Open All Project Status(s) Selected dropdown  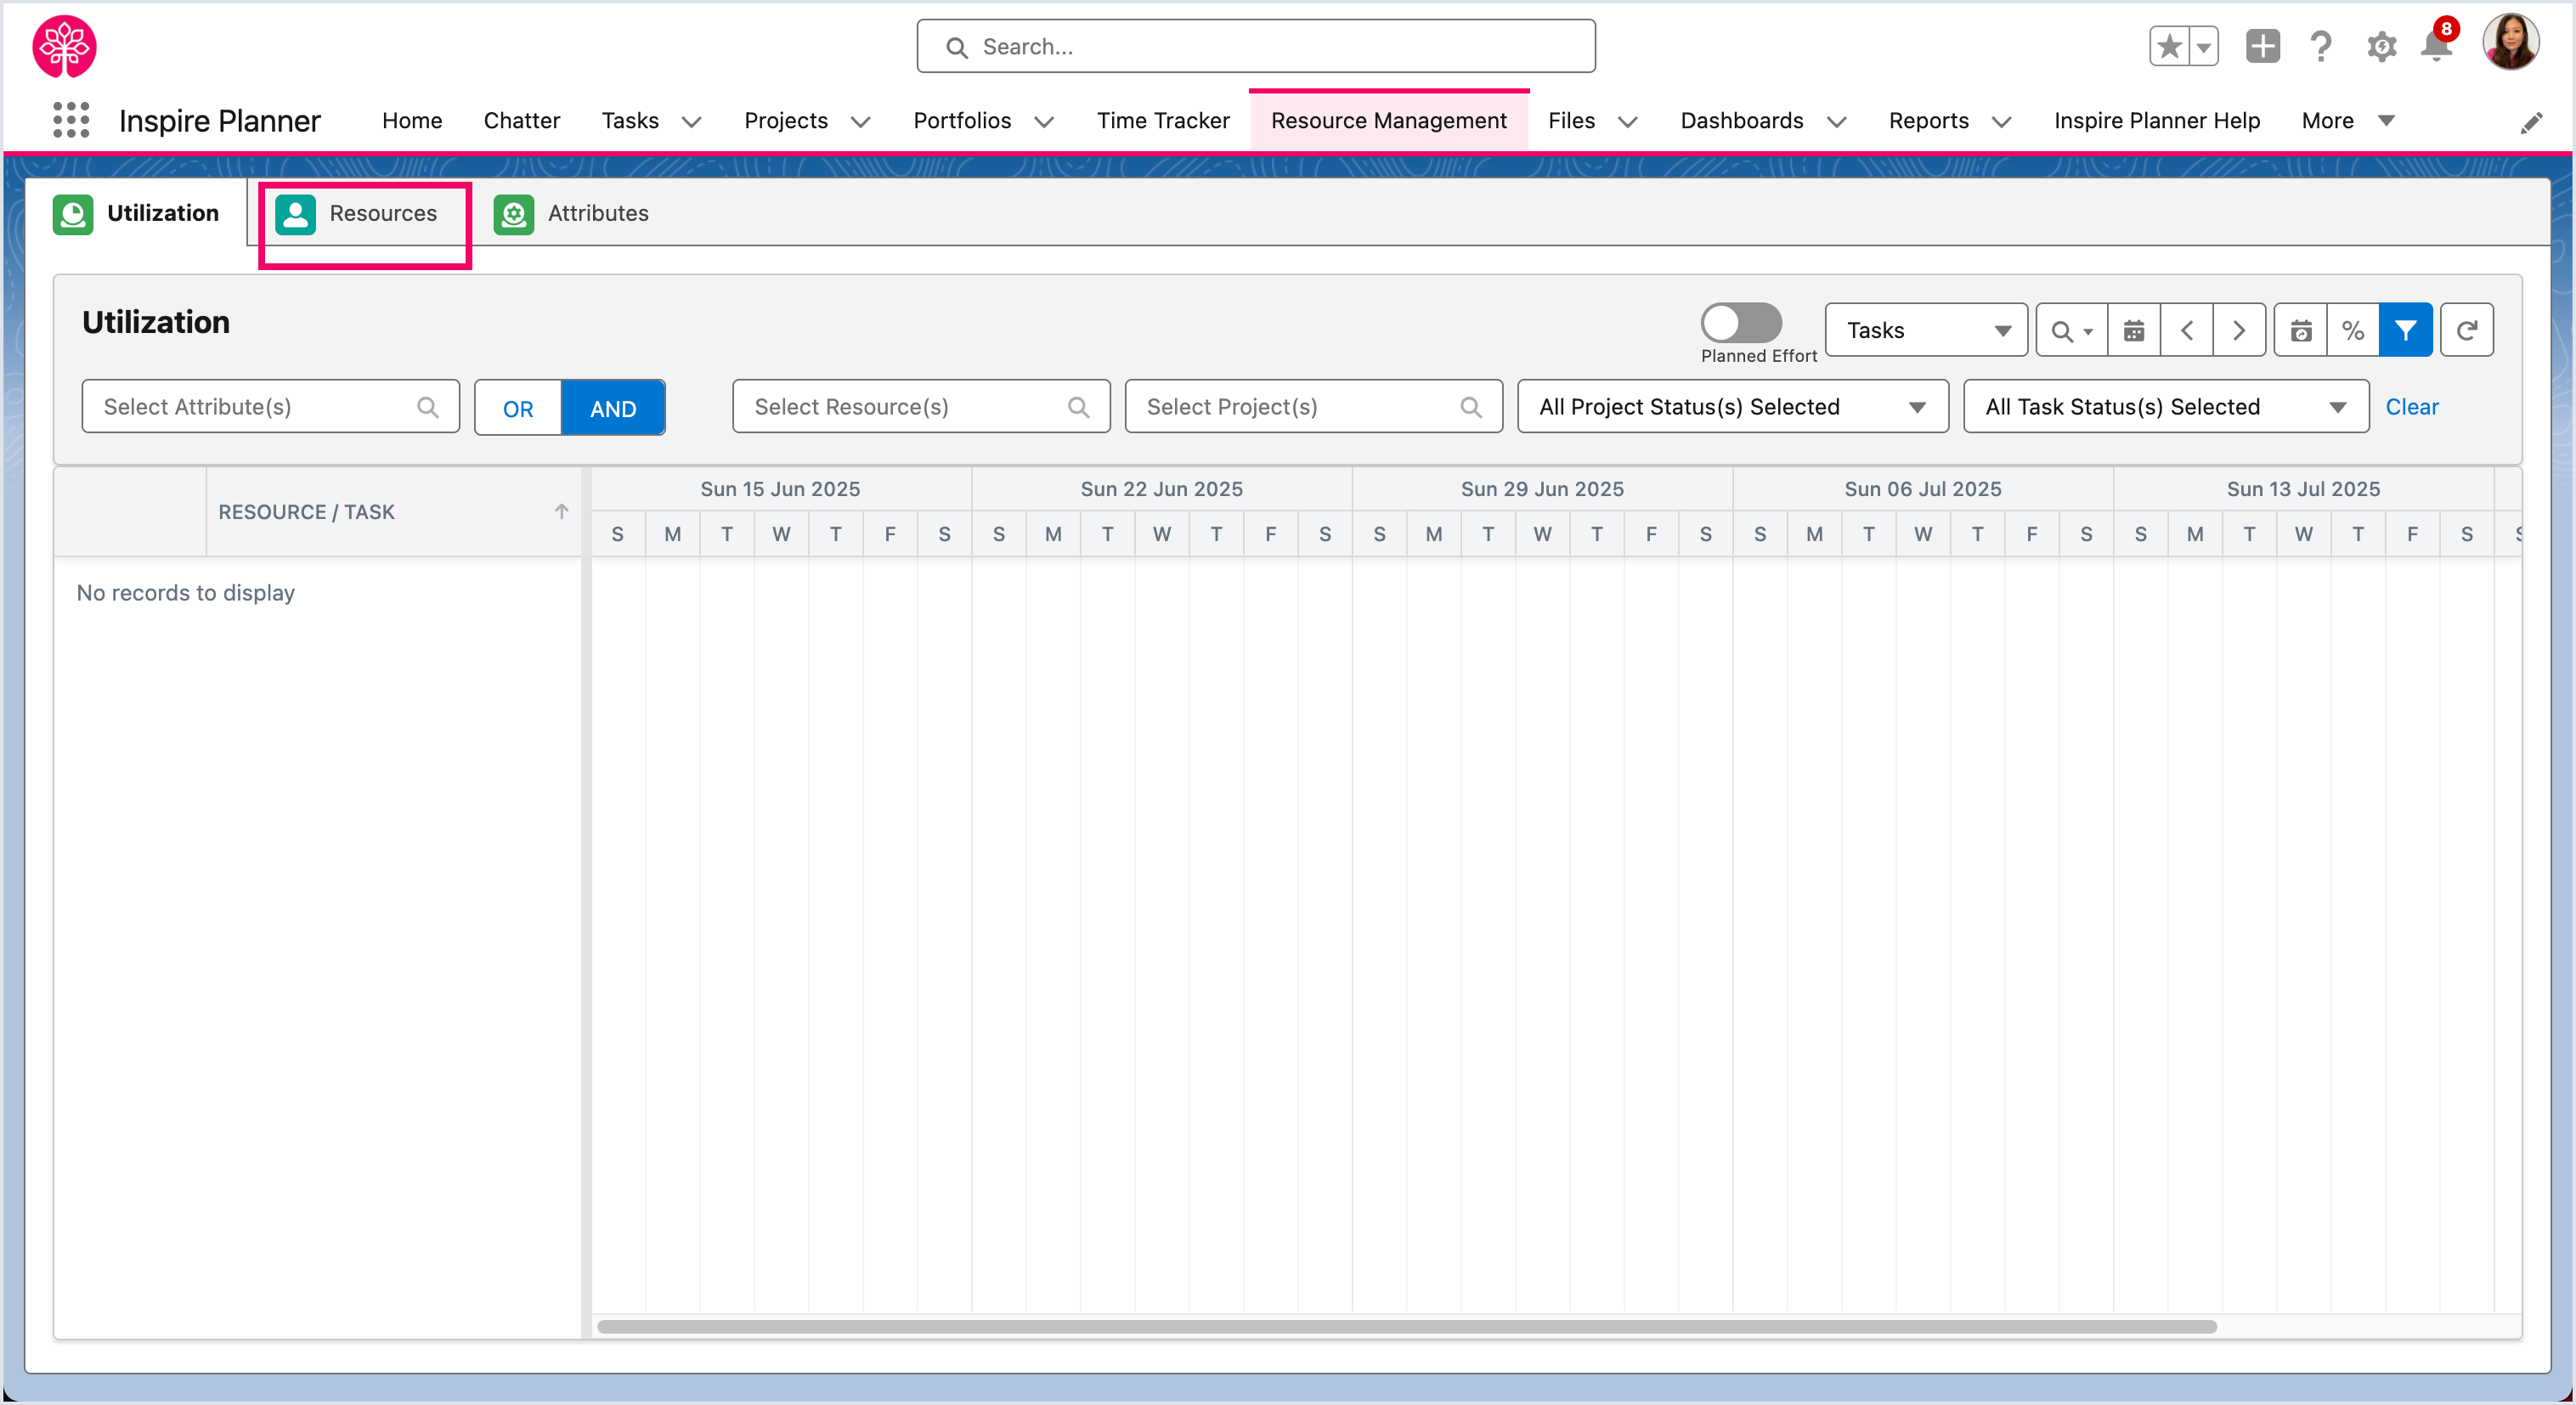coord(1733,407)
